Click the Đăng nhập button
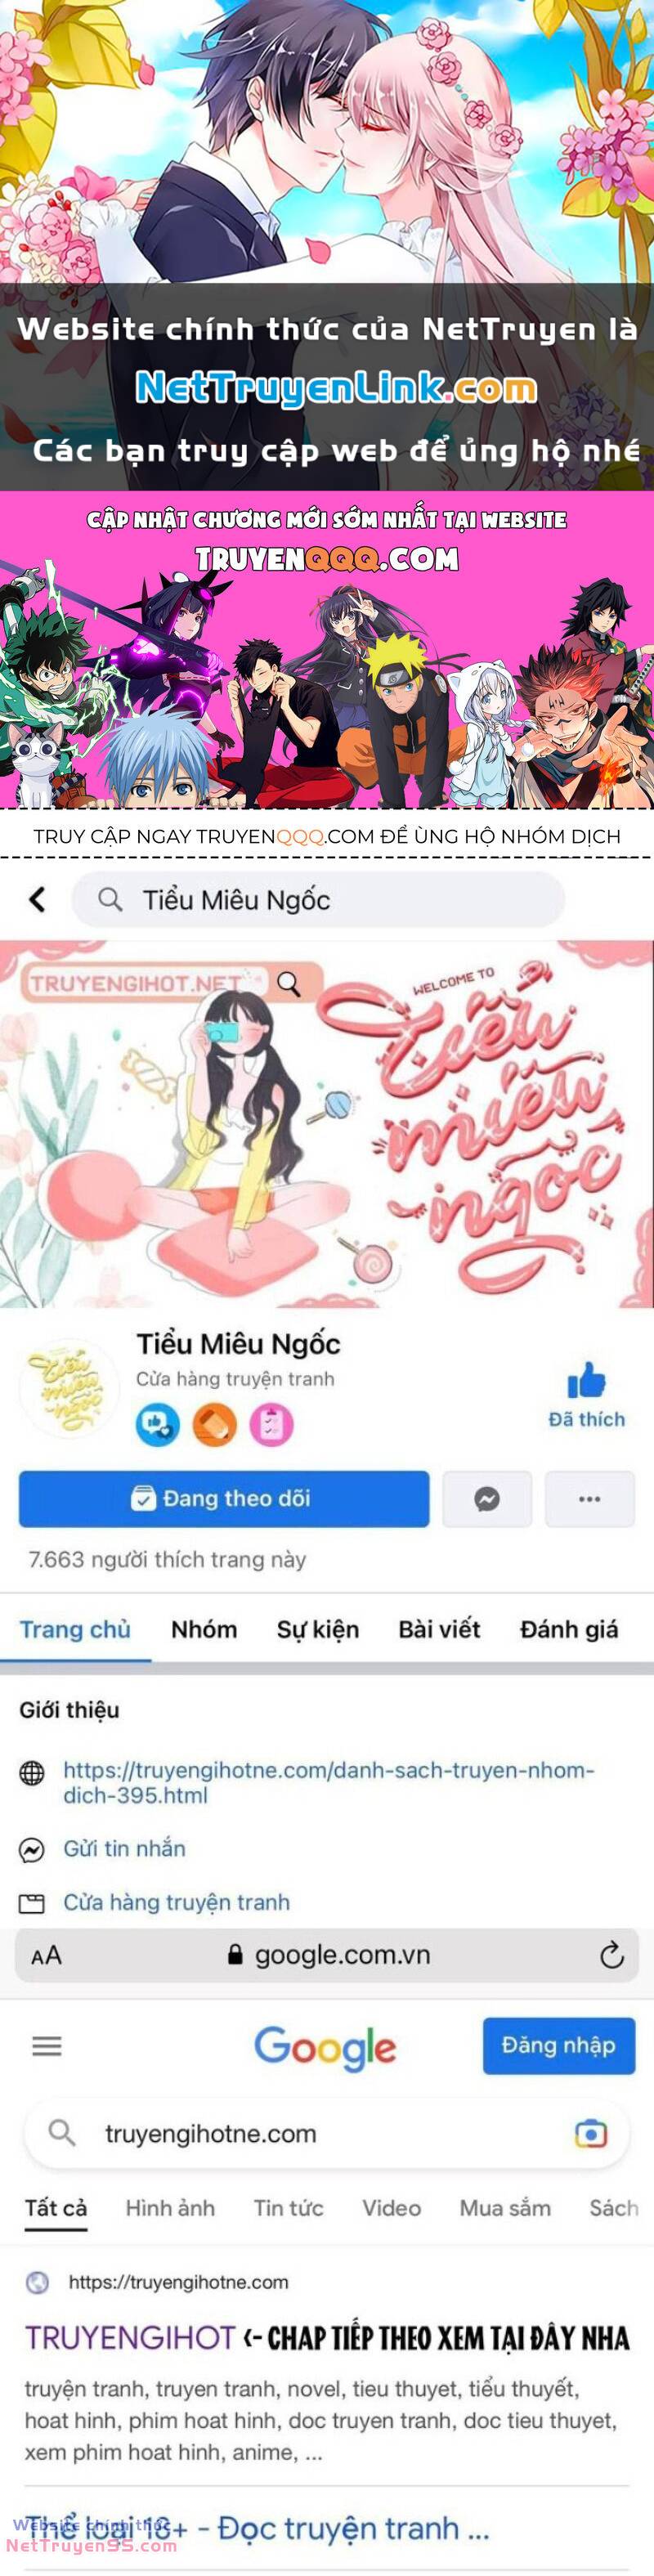This screenshot has height=2576, width=654. tap(559, 2046)
